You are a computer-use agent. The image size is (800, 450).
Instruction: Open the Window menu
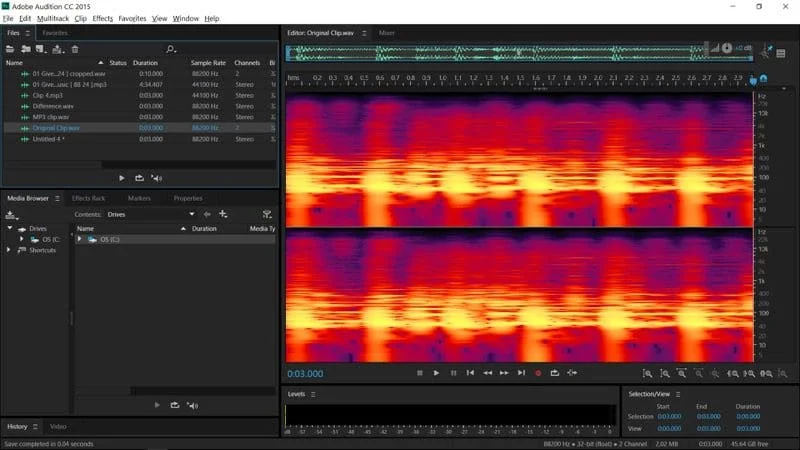pyautogui.click(x=185, y=18)
